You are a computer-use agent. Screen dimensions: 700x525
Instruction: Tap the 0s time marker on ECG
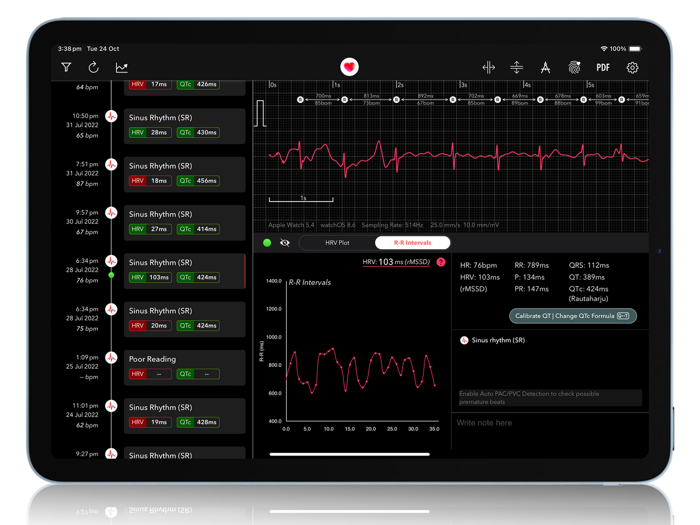click(273, 85)
